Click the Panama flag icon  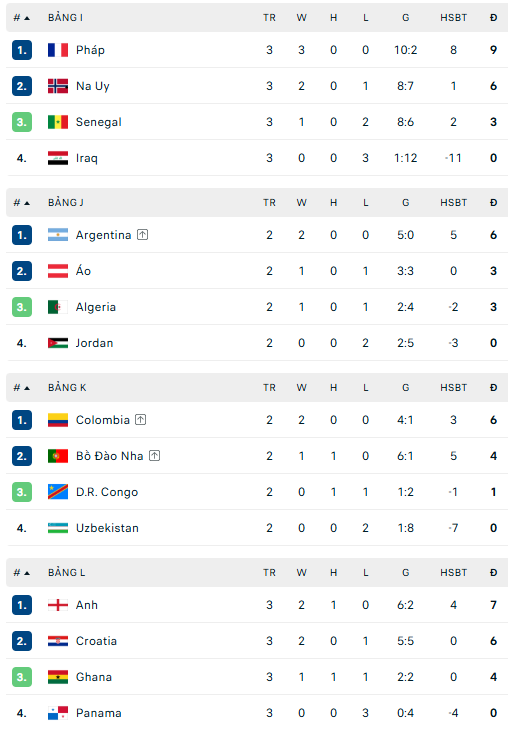pyautogui.click(x=58, y=713)
